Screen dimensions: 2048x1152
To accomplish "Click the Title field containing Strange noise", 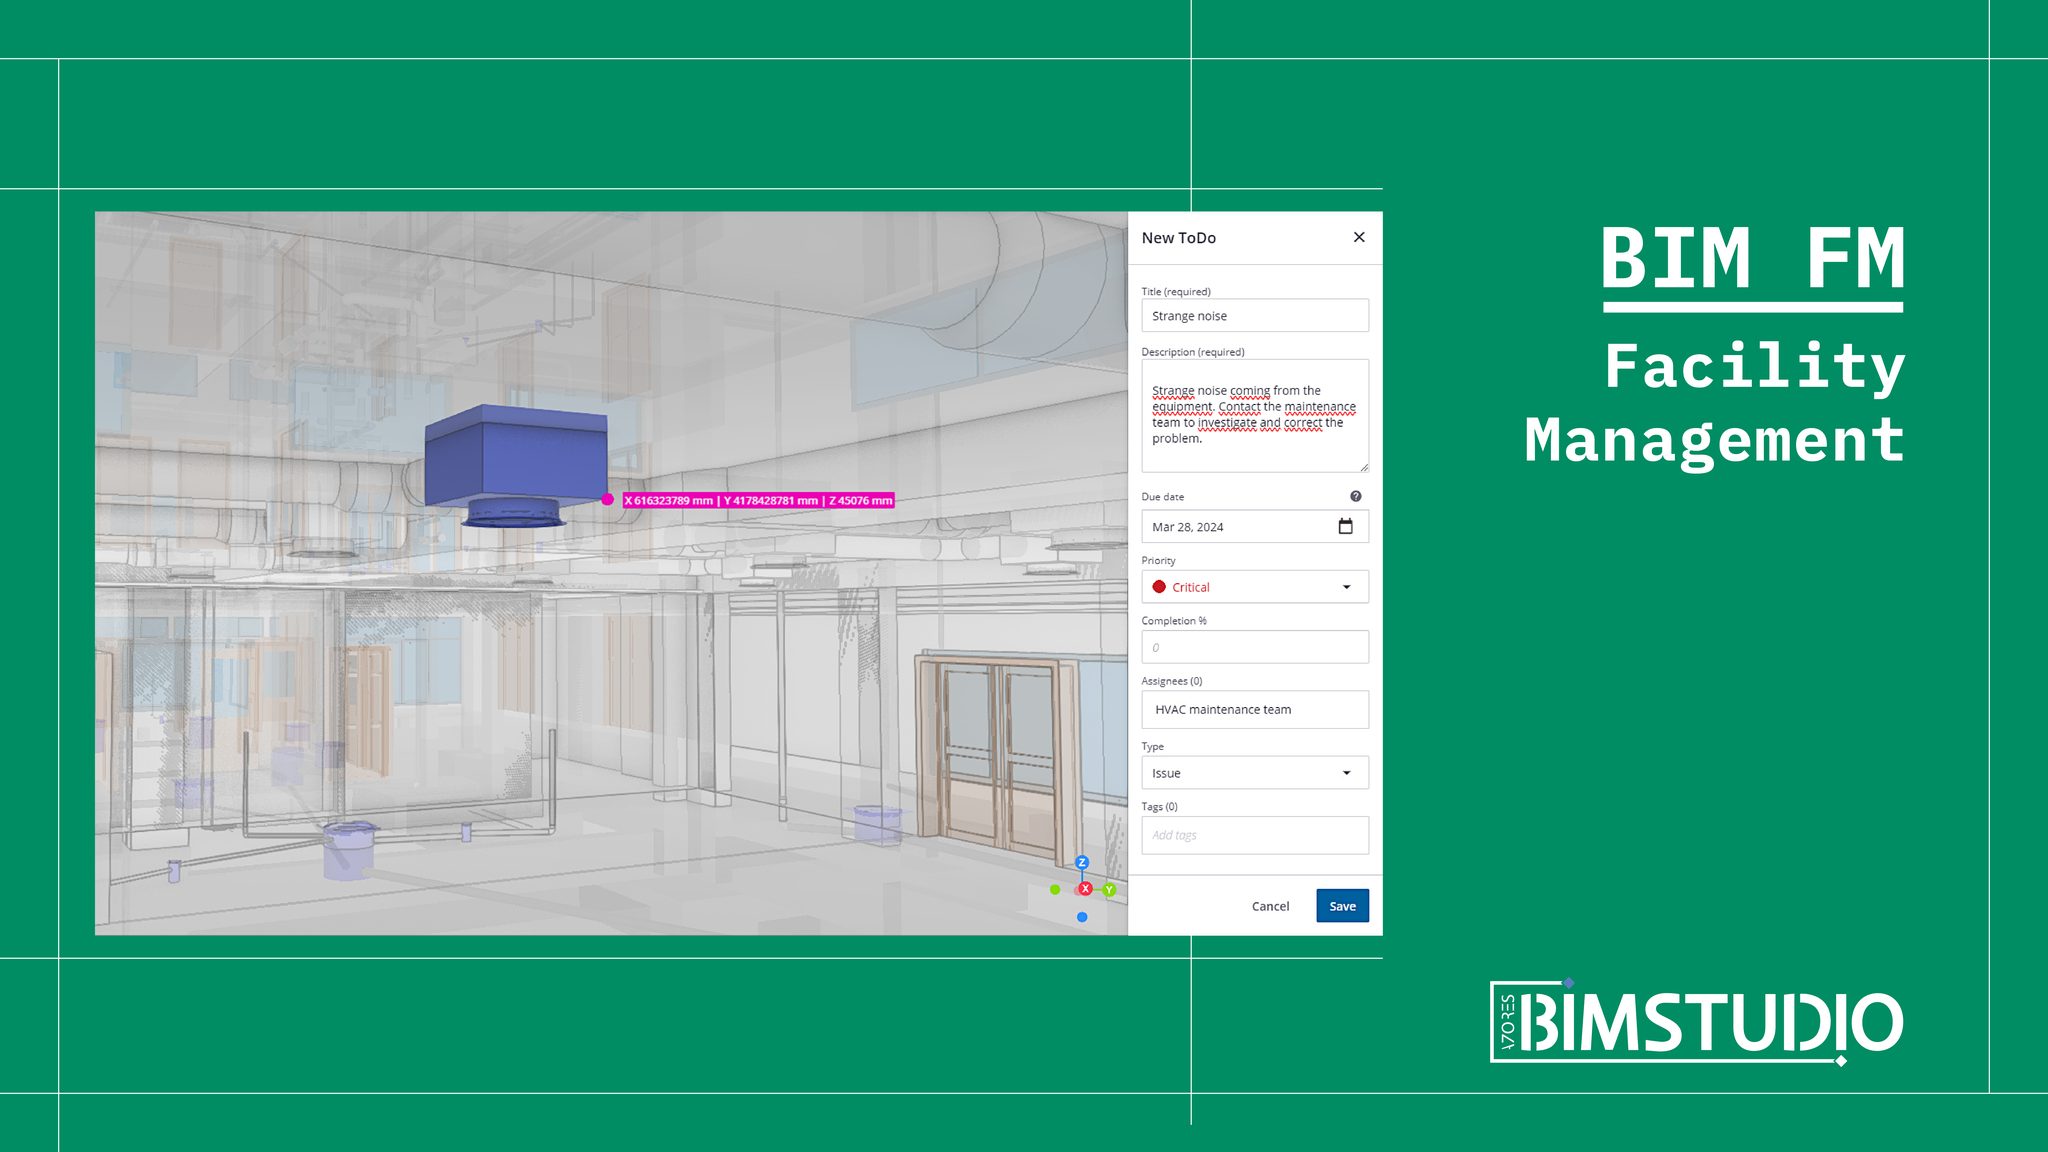I will (1255, 316).
